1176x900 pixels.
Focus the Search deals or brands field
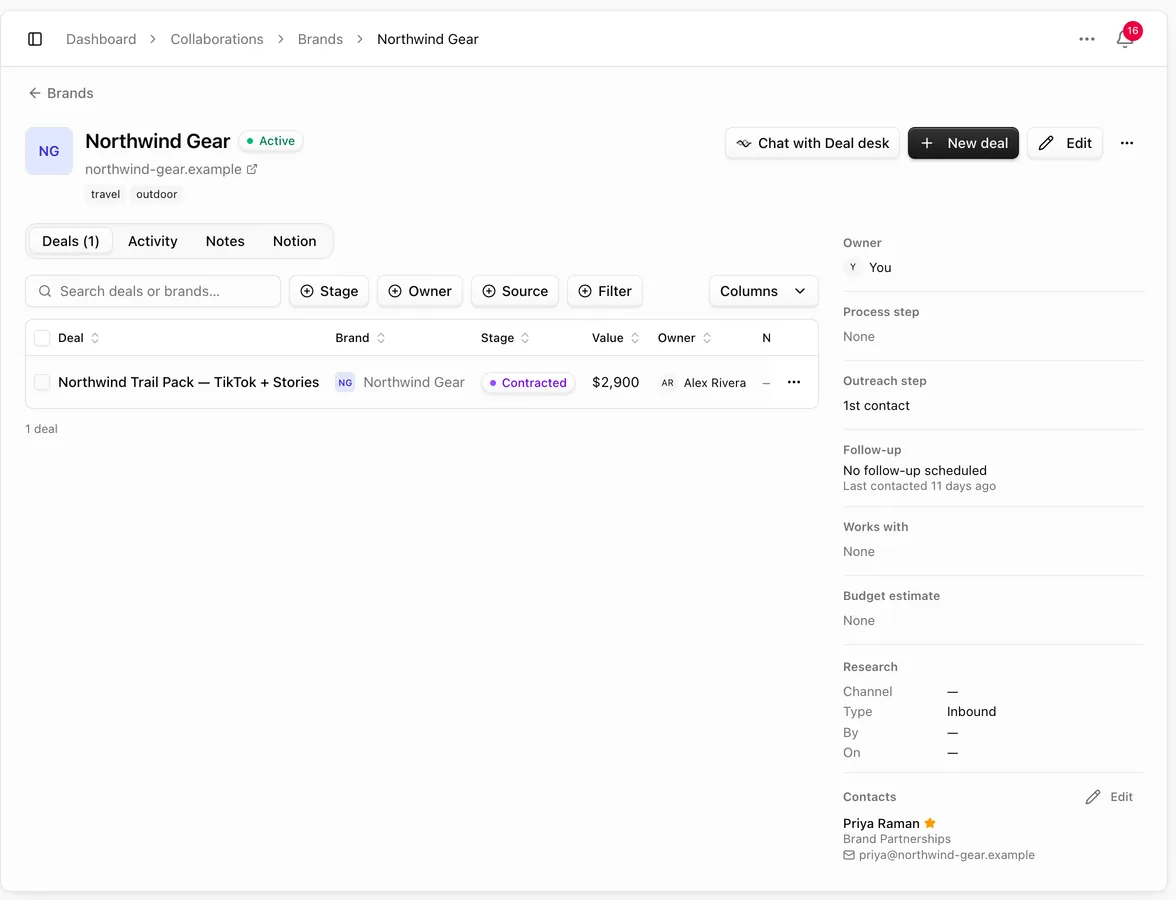pyautogui.click(x=153, y=291)
